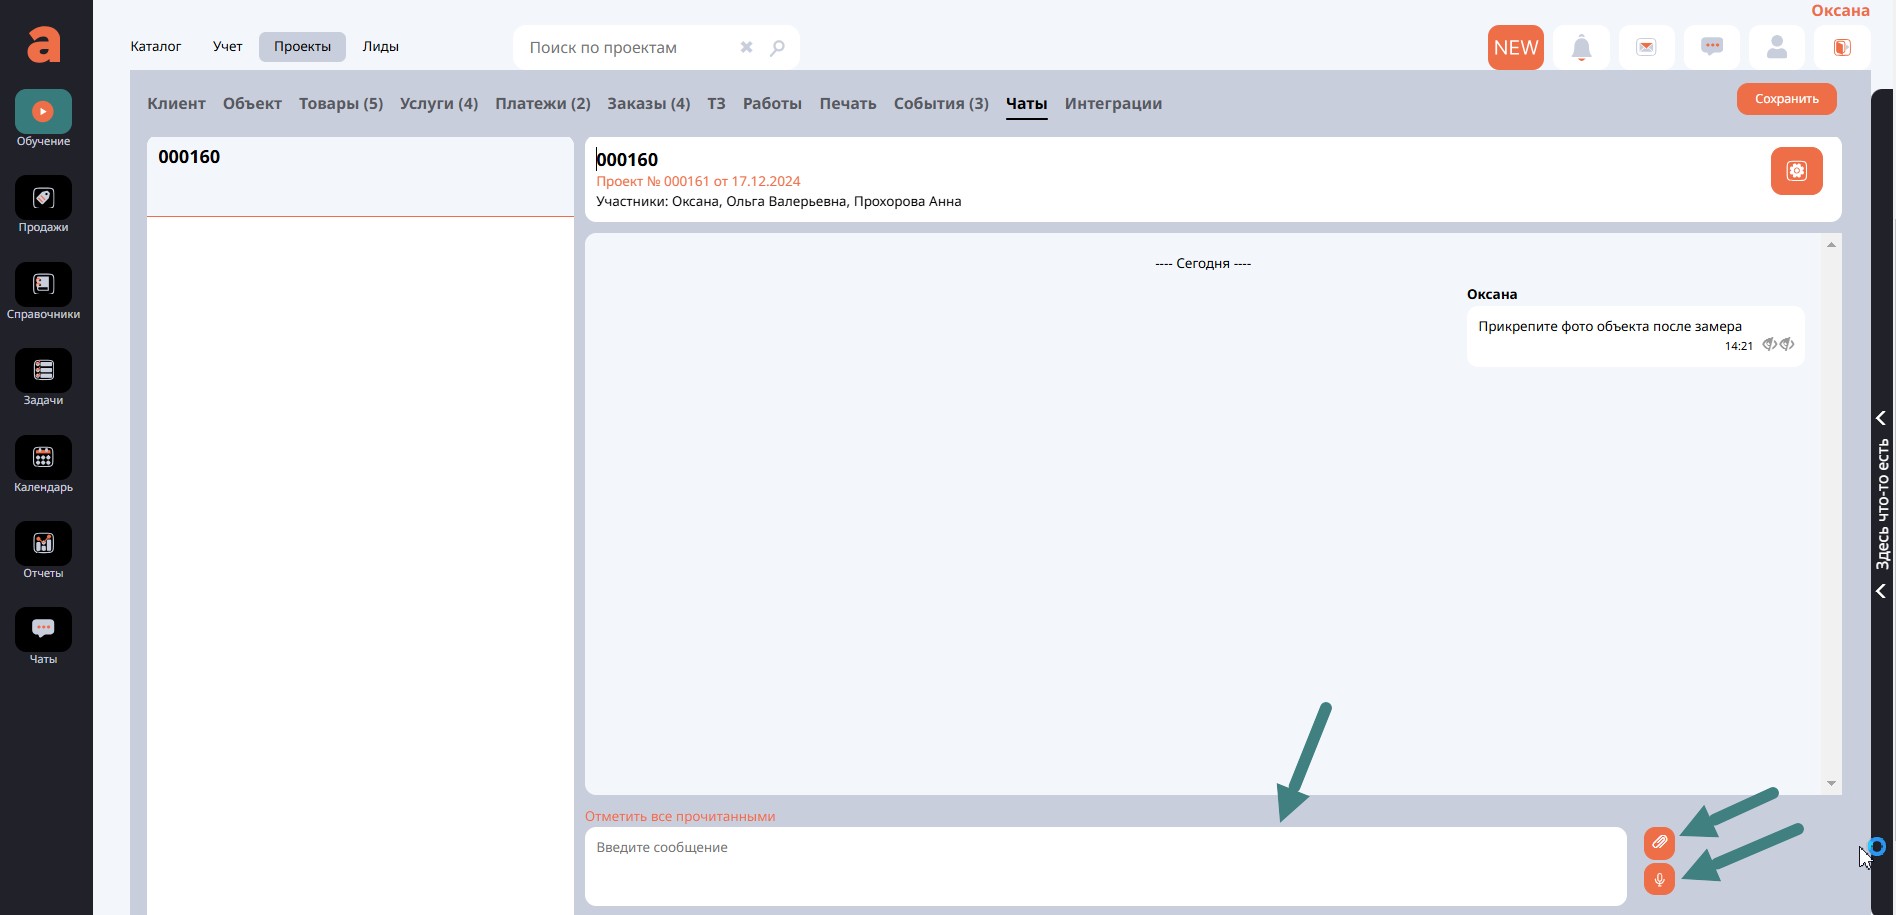The image size is (1896, 915).
Task: Open chat settings gear button
Action: pyautogui.click(x=1796, y=171)
